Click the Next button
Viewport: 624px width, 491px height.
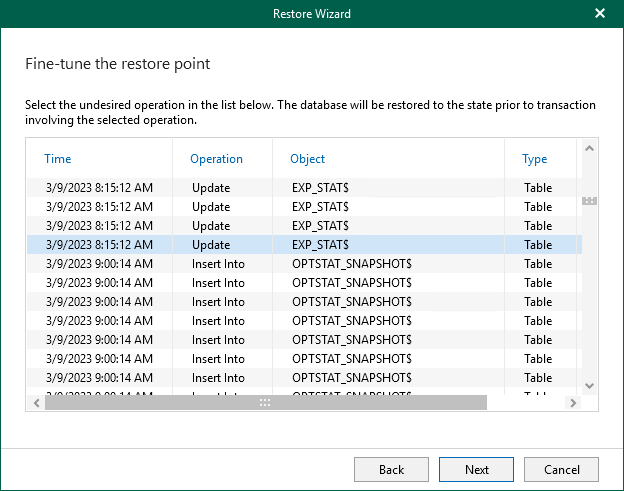point(477,469)
